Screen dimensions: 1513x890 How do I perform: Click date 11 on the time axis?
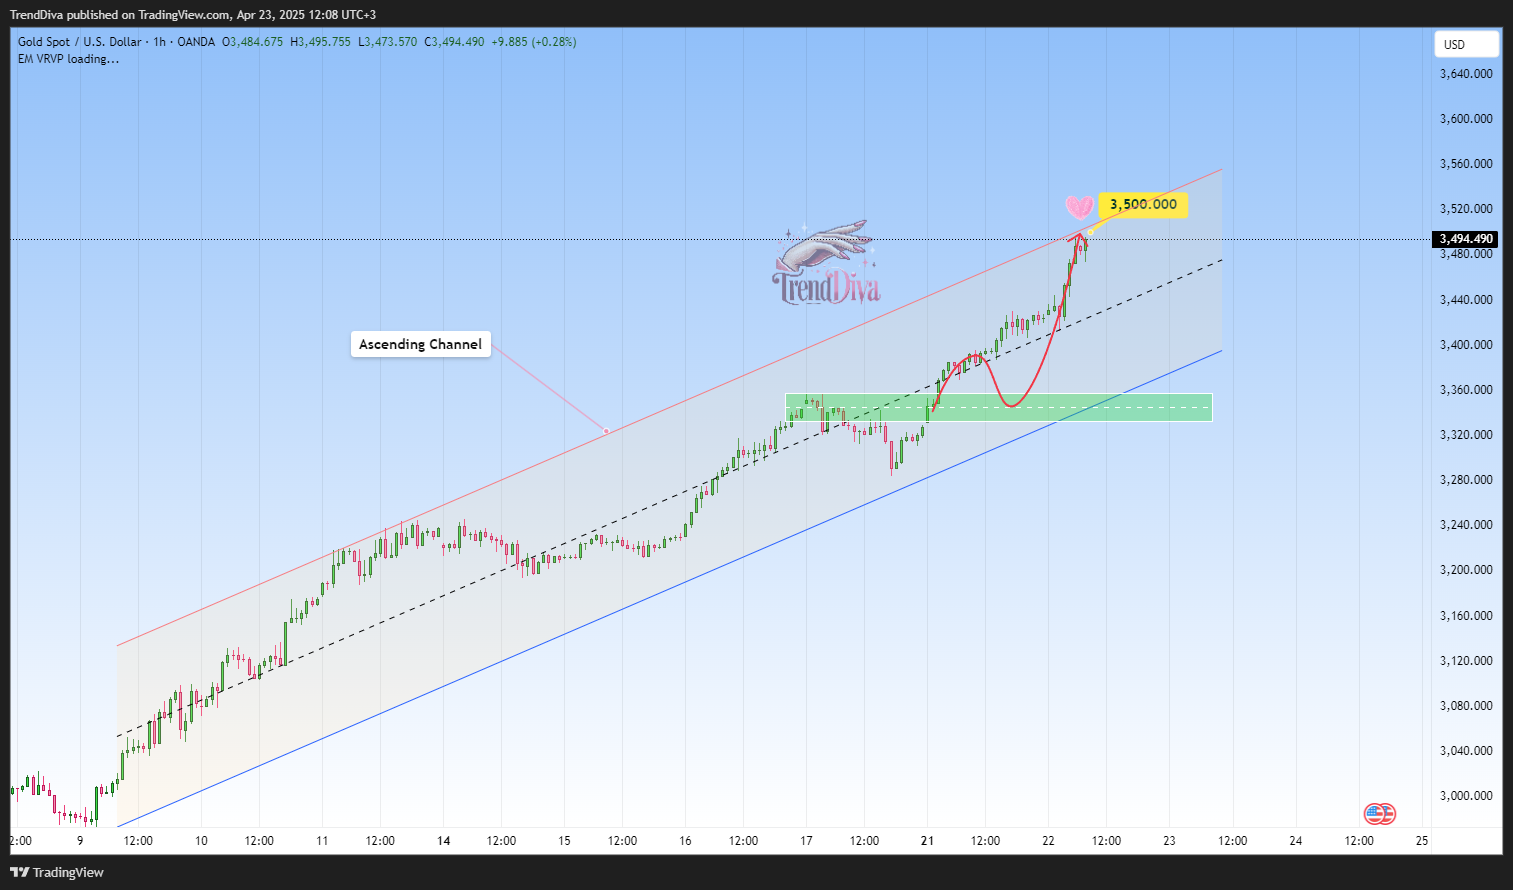point(322,841)
